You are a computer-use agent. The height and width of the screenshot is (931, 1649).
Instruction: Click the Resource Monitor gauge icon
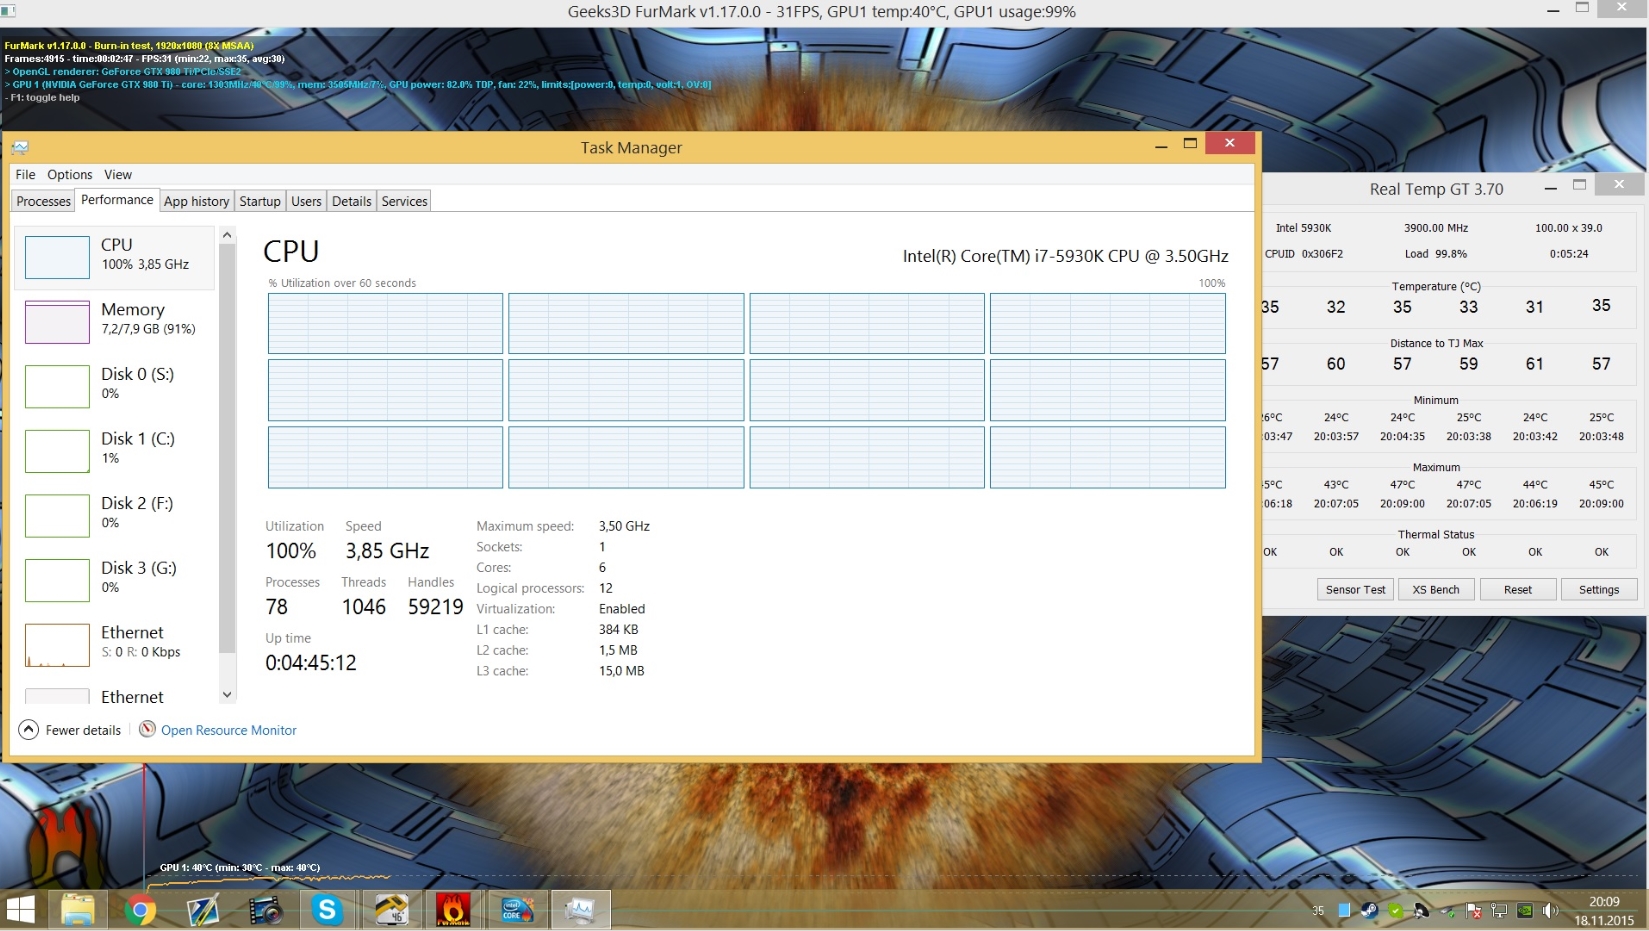(147, 729)
